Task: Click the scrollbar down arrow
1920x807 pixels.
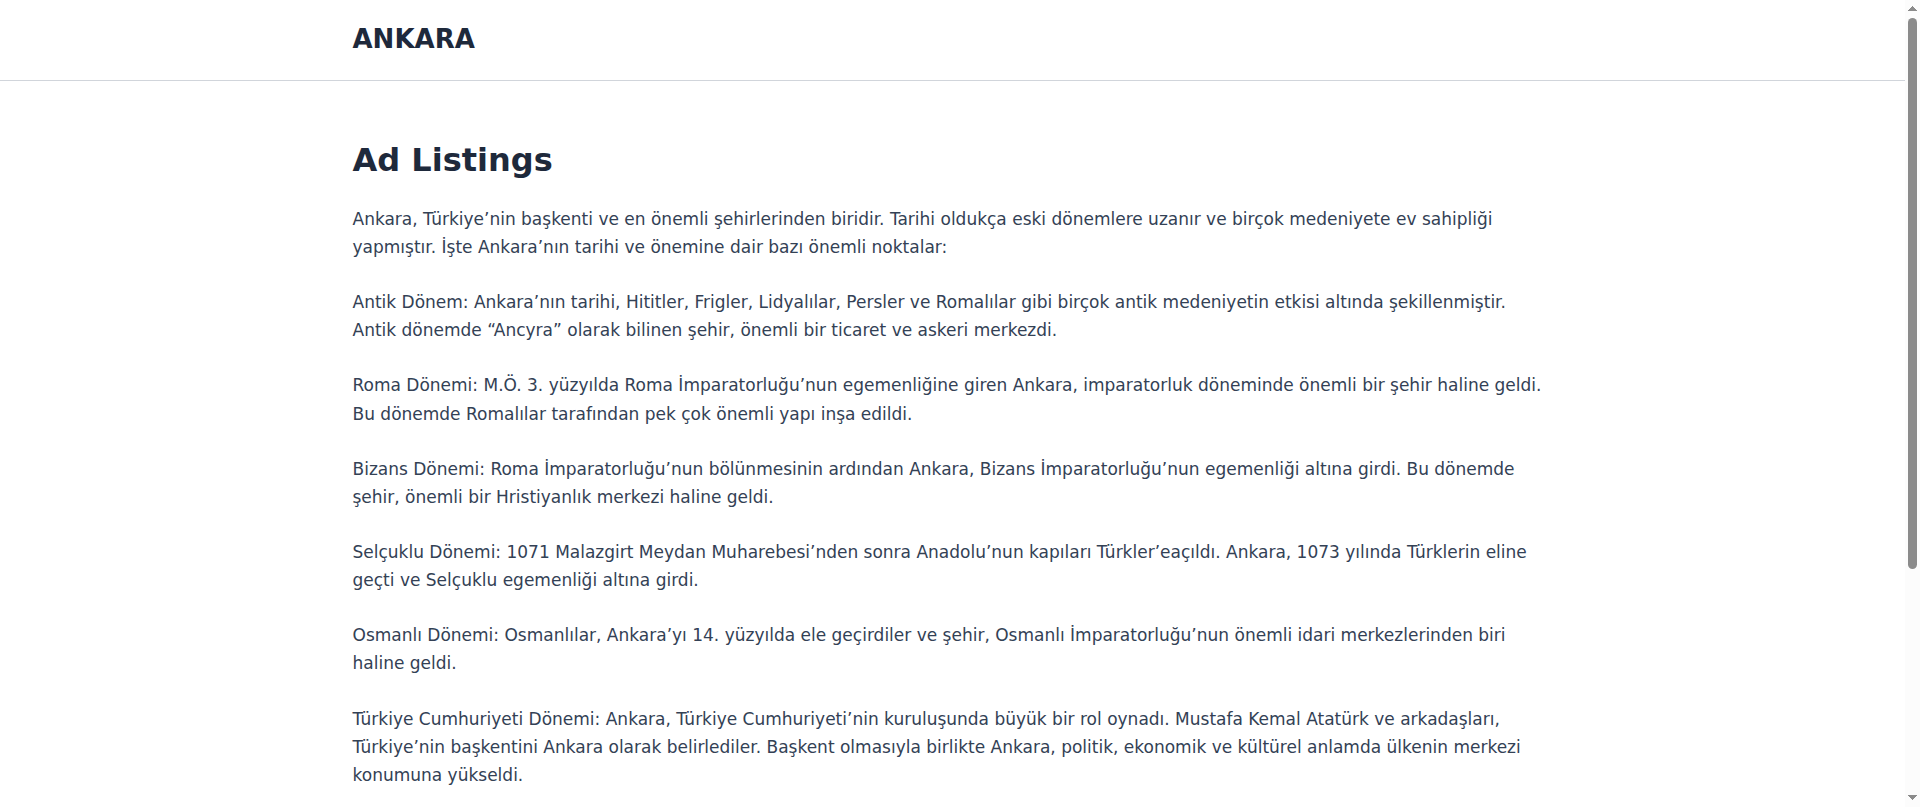Action: 1913,800
